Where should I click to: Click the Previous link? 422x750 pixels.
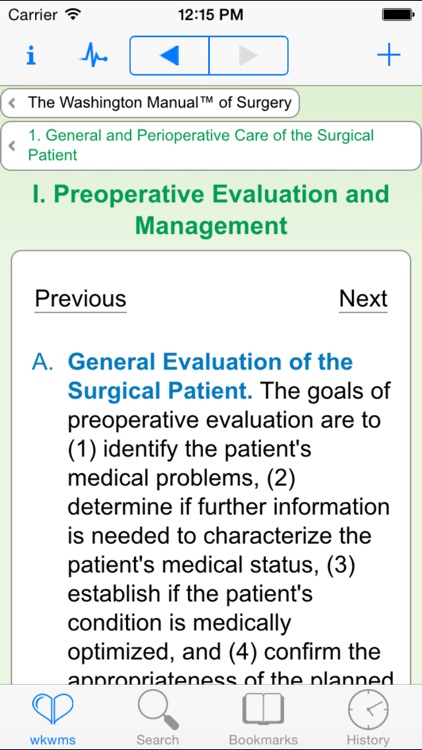click(80, 299)
